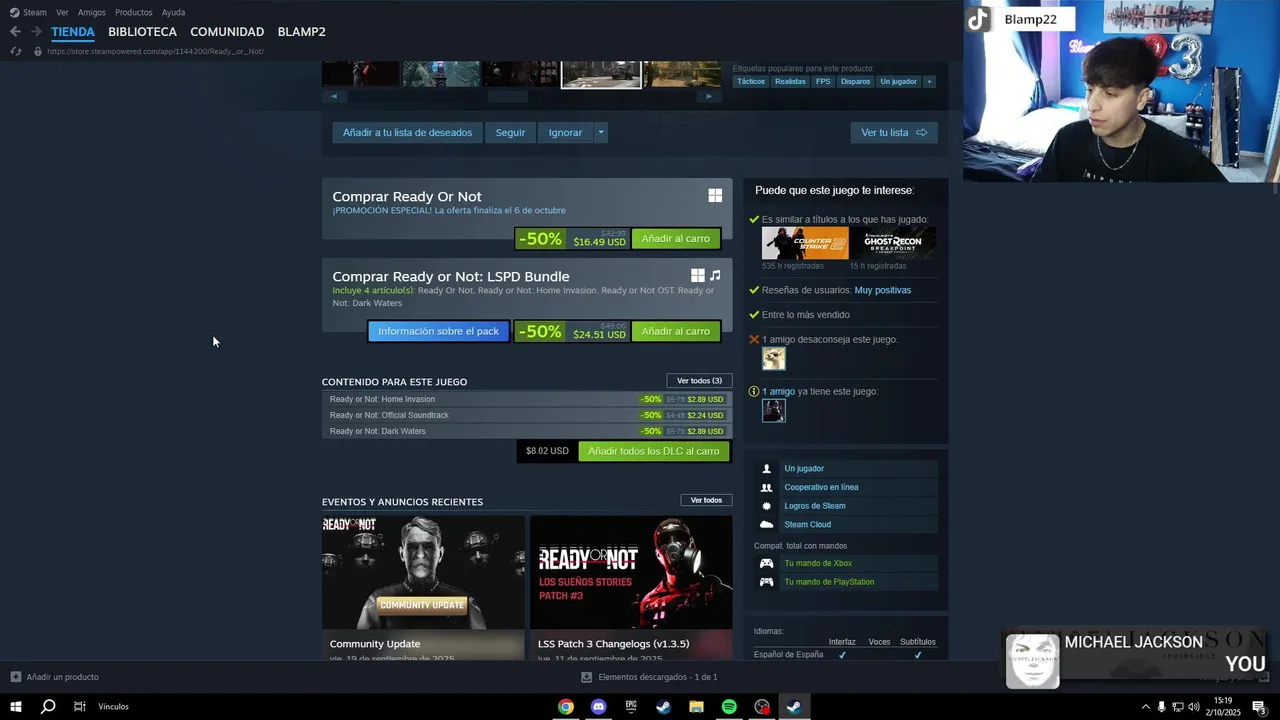Screen dimensions: 1280x720
Task: Go forward with the Steam forward arrow
Action: coord(36,32)
